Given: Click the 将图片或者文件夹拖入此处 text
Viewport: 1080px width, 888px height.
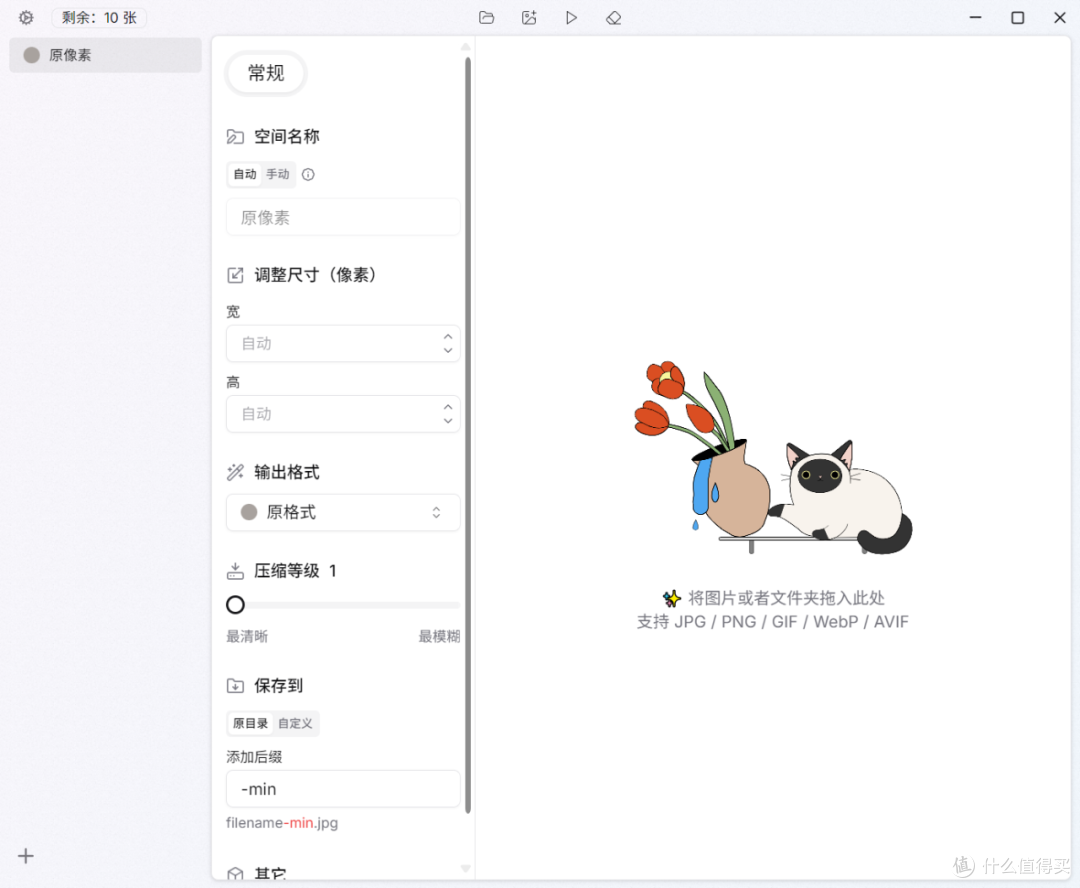Looking at the screenshot, I should (x=786, y=597).
